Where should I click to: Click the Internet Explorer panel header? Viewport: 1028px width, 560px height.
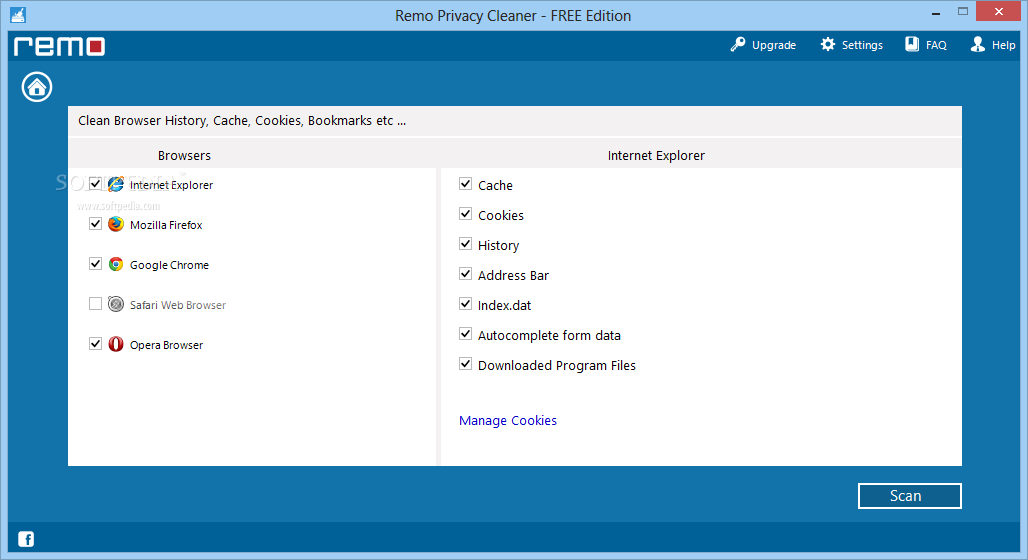pyautogui.click(x=656, y=155)
